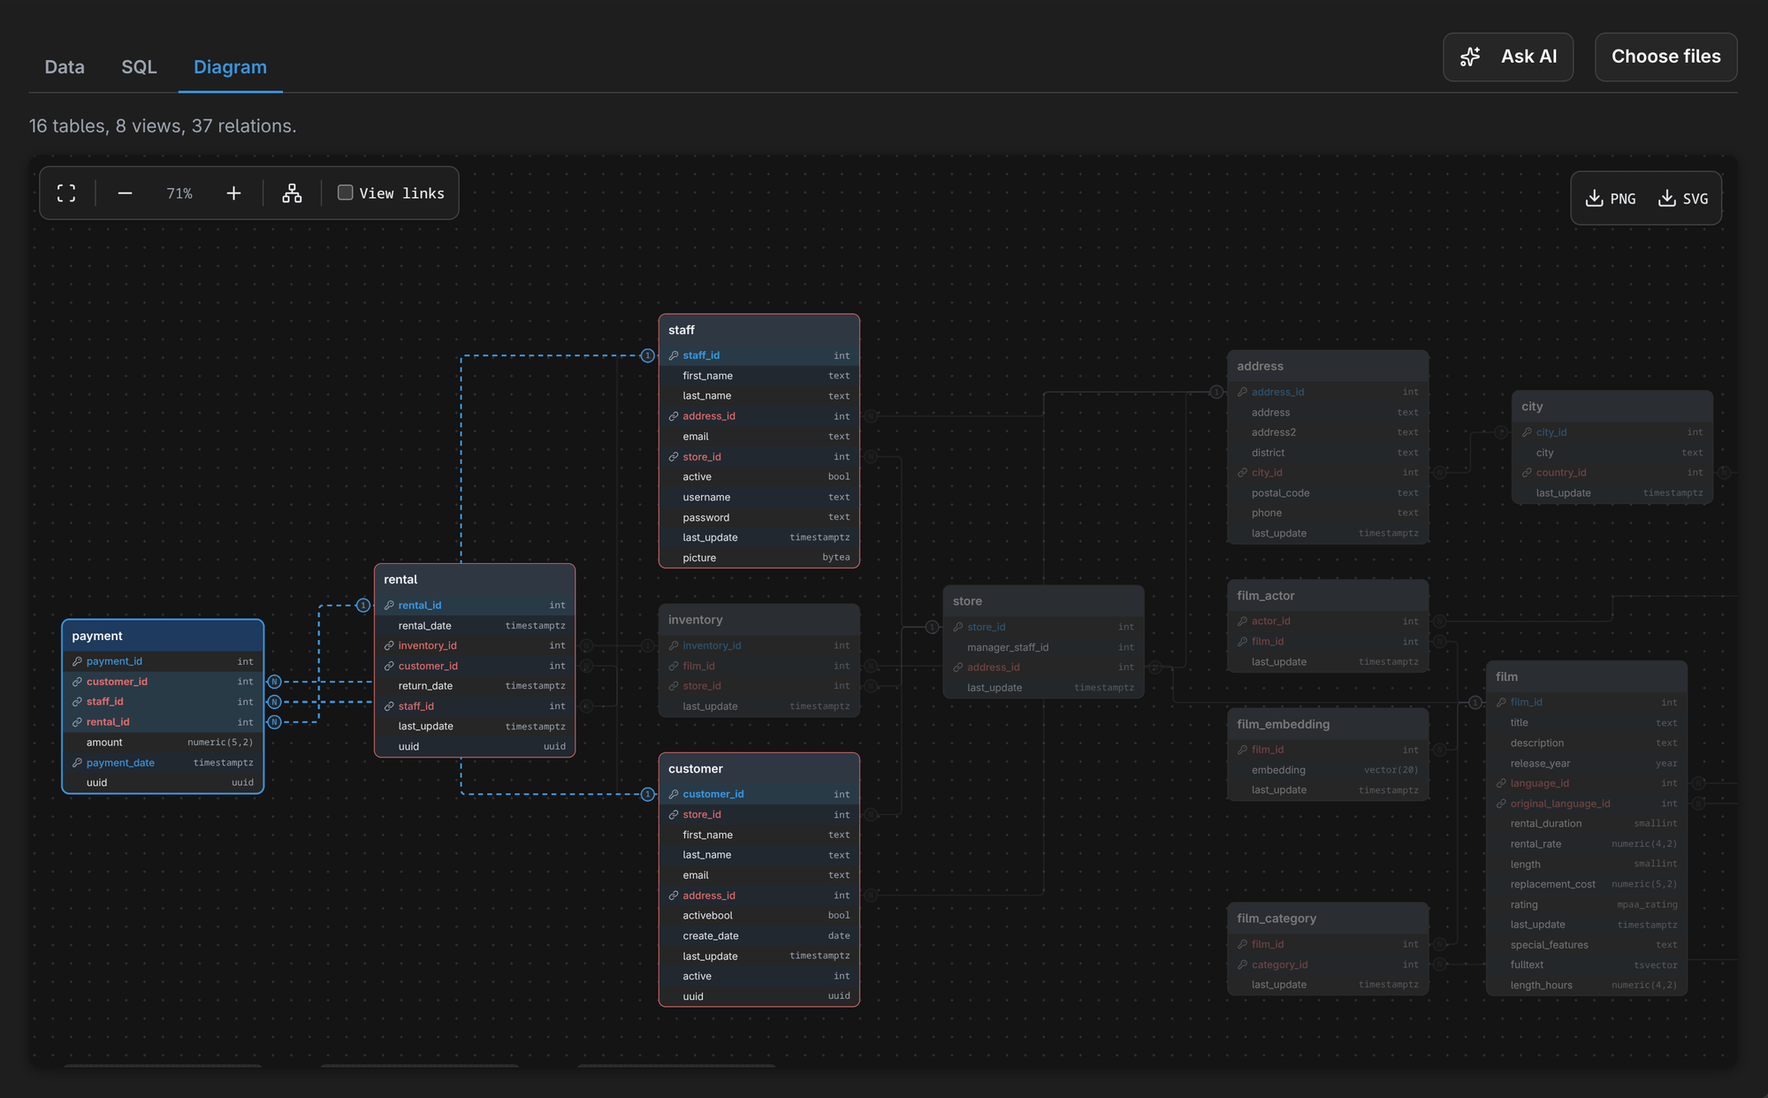Click the link icon beside payment customer_id
The height and width of the screenshot is (1098, 1768).
pos(77,682)
